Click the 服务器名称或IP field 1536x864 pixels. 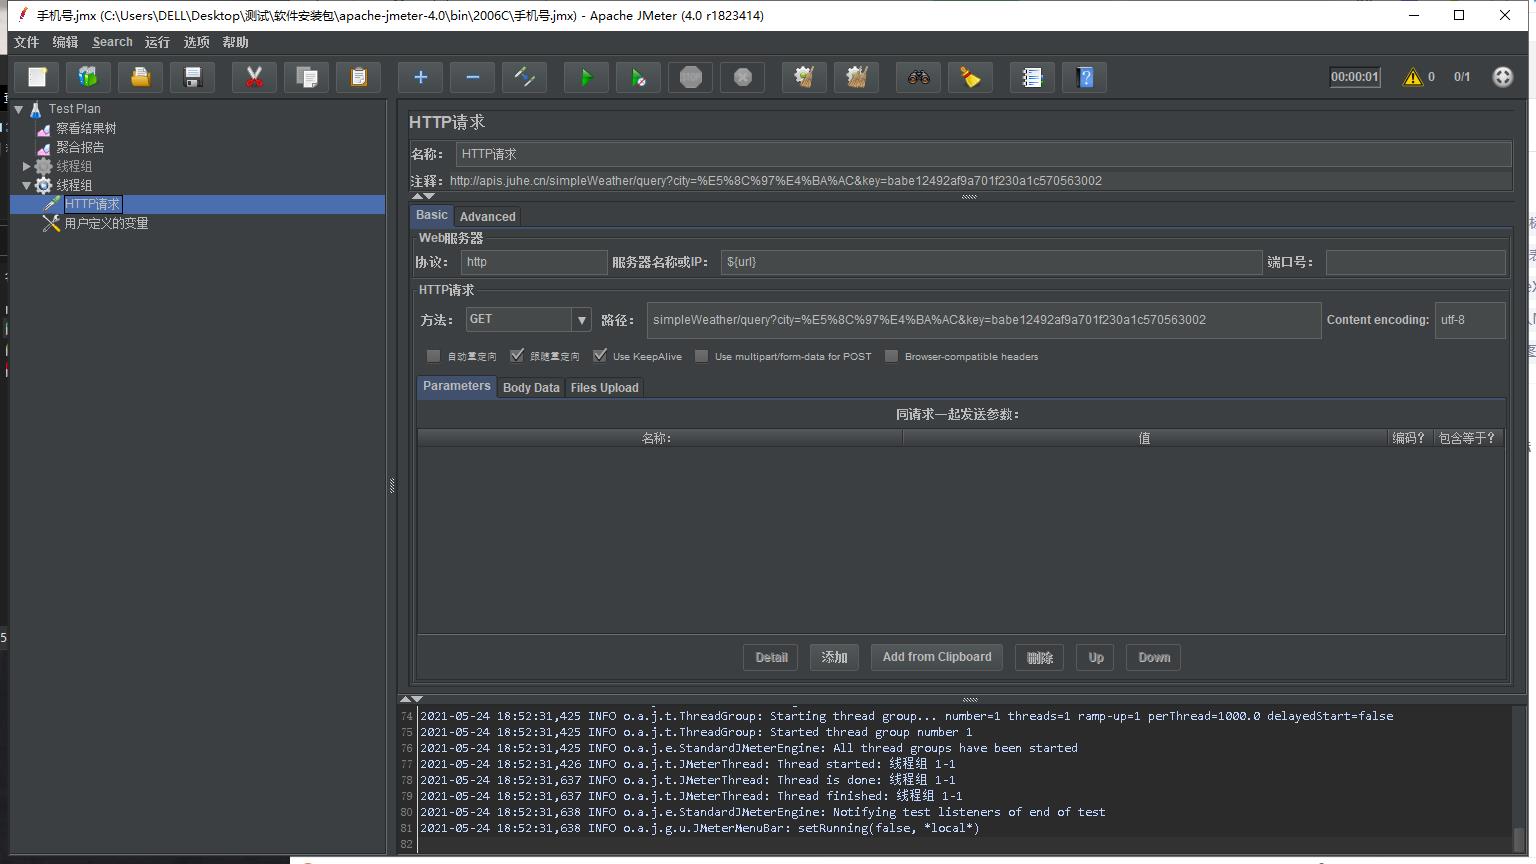tap(991, 262)
